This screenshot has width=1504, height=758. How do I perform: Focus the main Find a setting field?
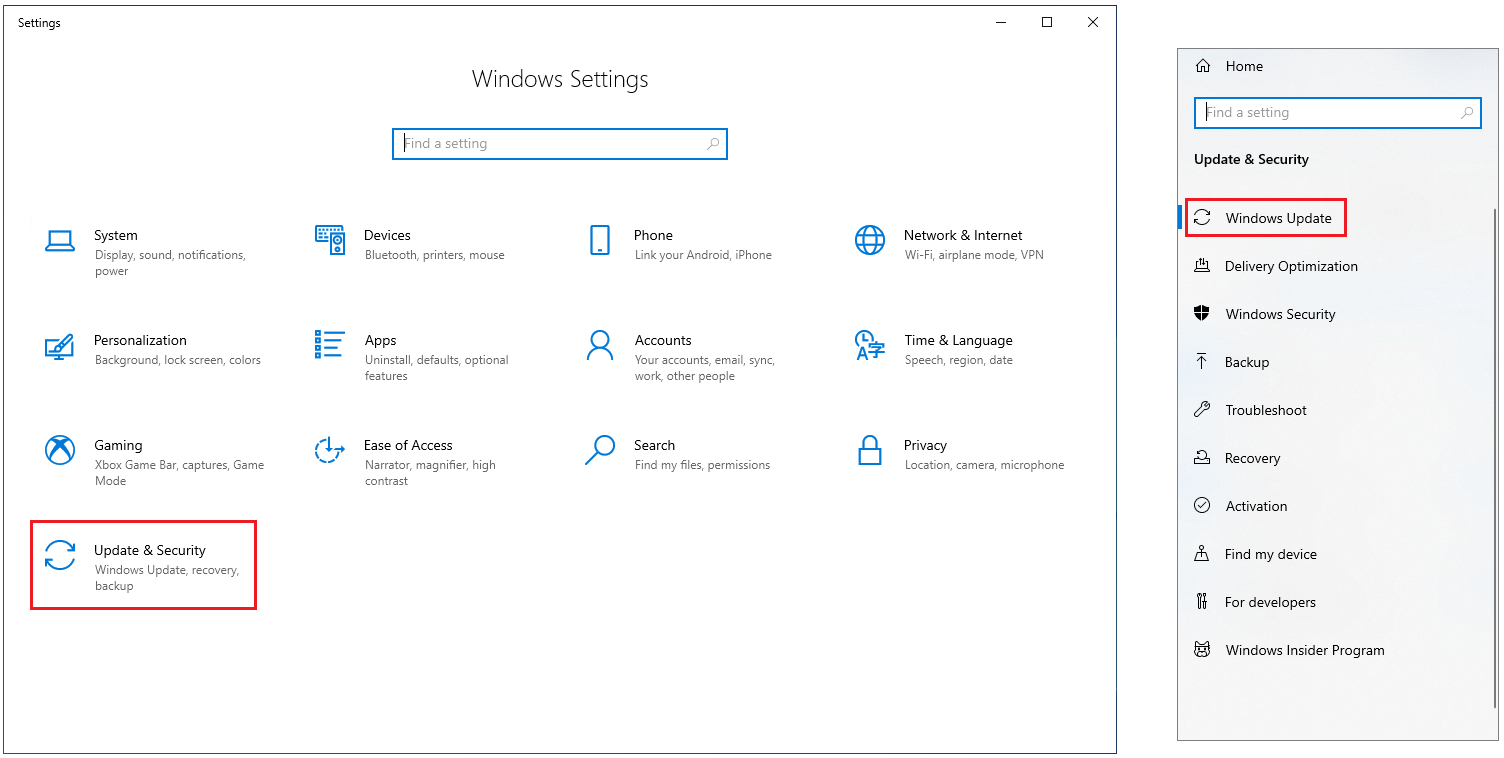coord(560,144)
